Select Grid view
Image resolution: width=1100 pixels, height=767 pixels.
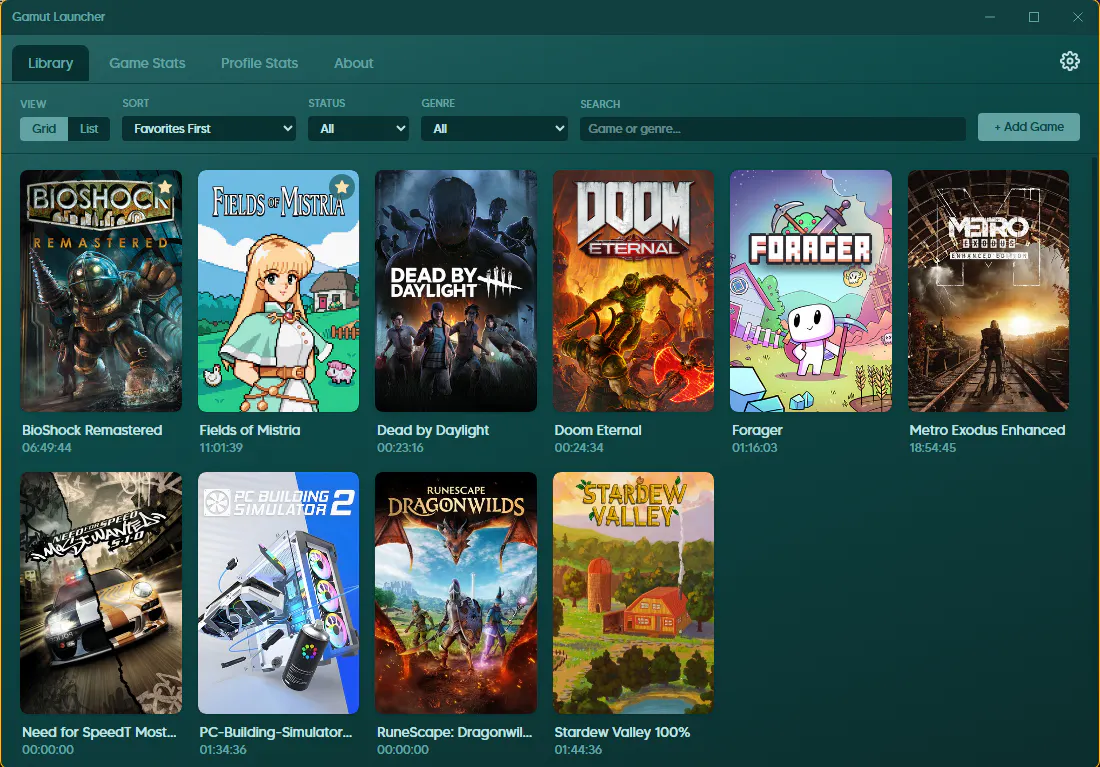tap(43, 128)
